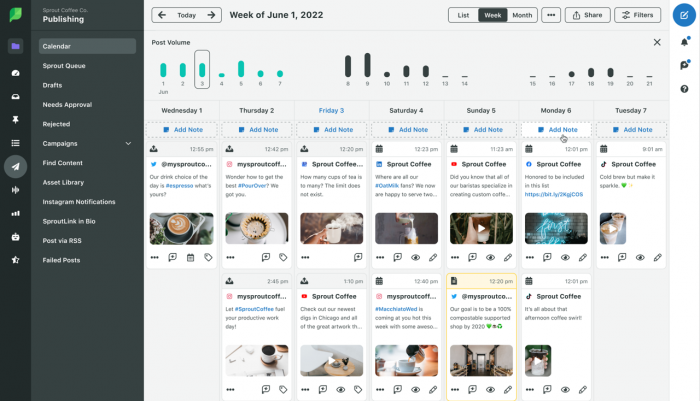Select the paper plane Publishing icon

pyautogui.click(x=16, y=167)
